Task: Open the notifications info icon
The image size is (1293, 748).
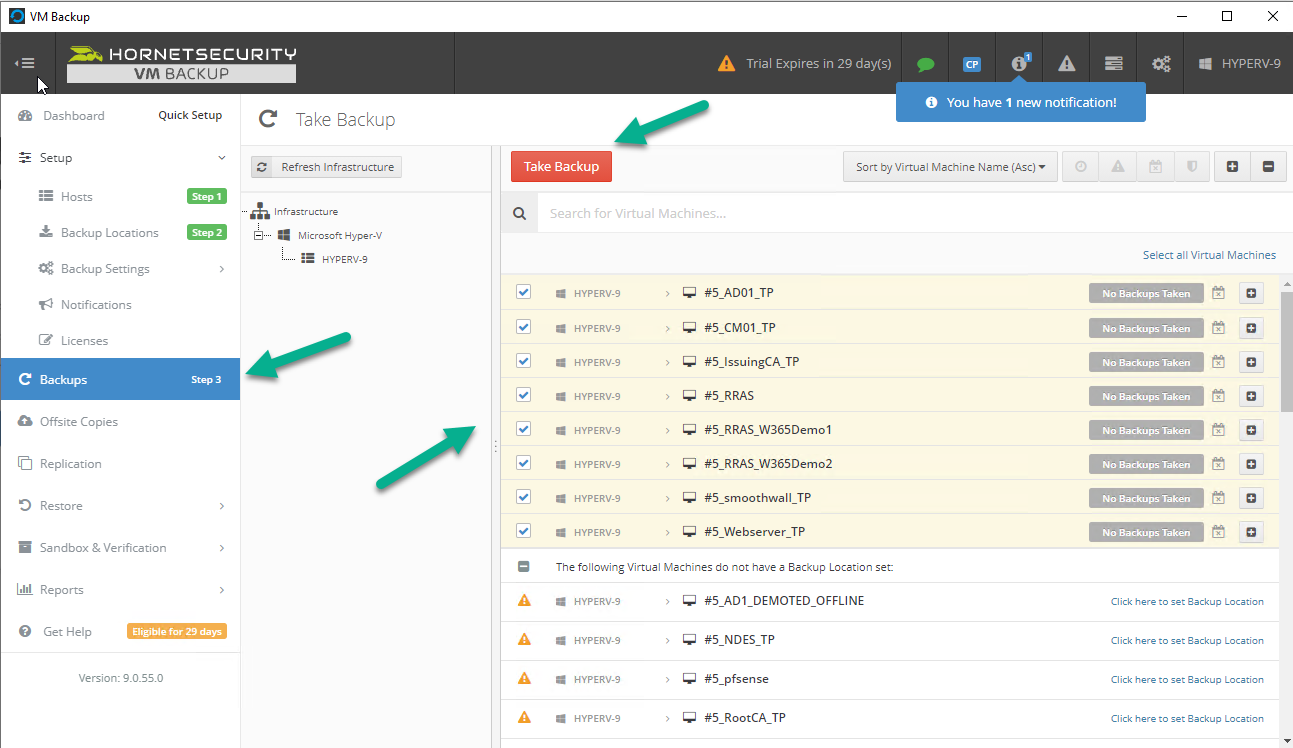Action: coord(1020,63)
